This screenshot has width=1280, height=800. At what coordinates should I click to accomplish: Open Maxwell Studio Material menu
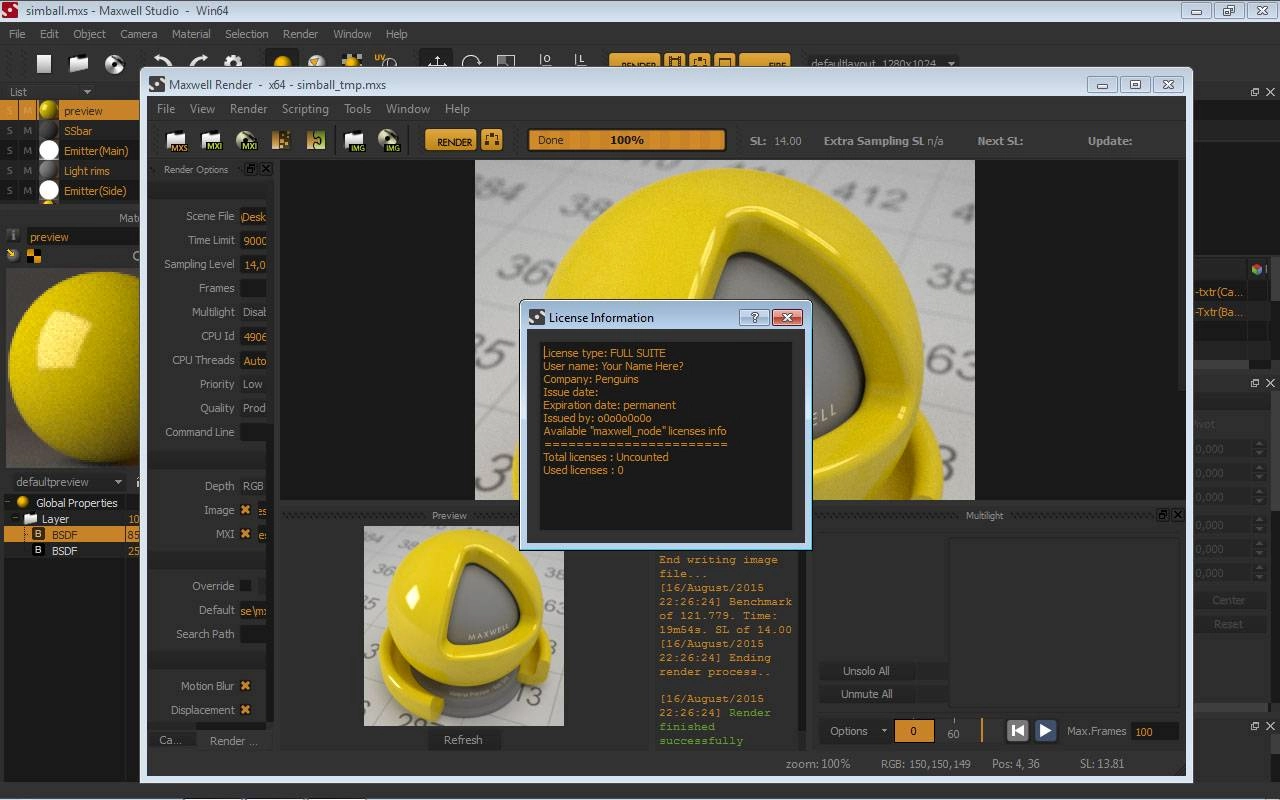(191, 34)
